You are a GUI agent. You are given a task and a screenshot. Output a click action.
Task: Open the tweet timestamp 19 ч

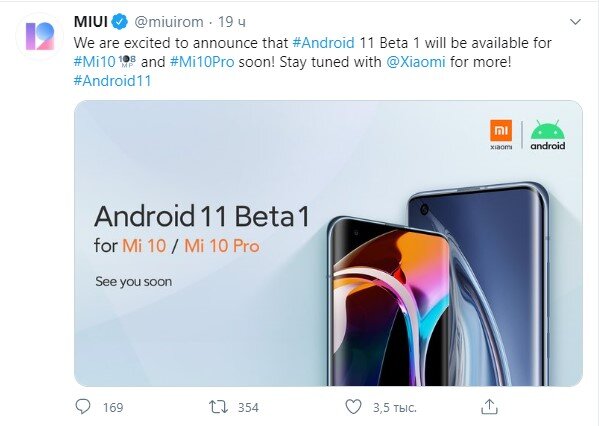[232, 22]
